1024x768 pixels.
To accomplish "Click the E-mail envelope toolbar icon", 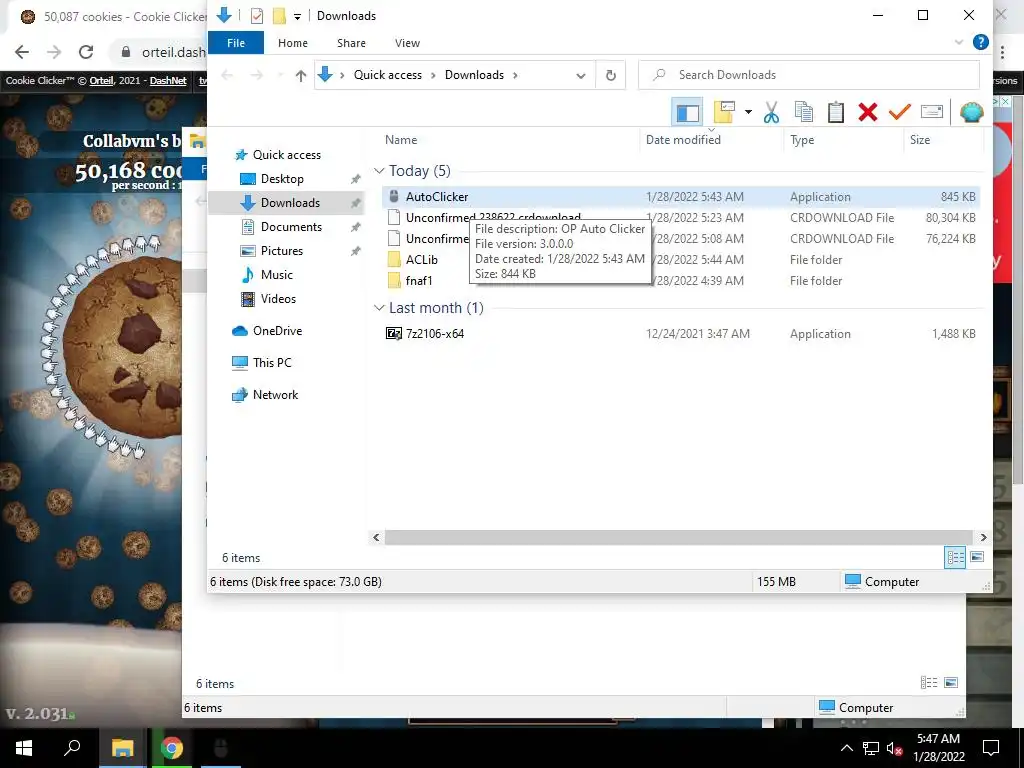I will coord(931,112).
